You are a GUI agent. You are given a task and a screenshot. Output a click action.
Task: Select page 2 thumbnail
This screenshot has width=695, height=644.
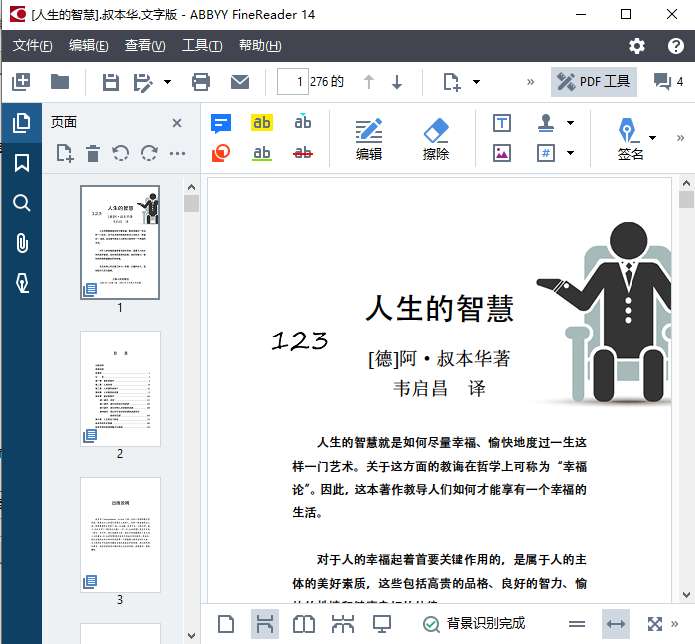120,389
